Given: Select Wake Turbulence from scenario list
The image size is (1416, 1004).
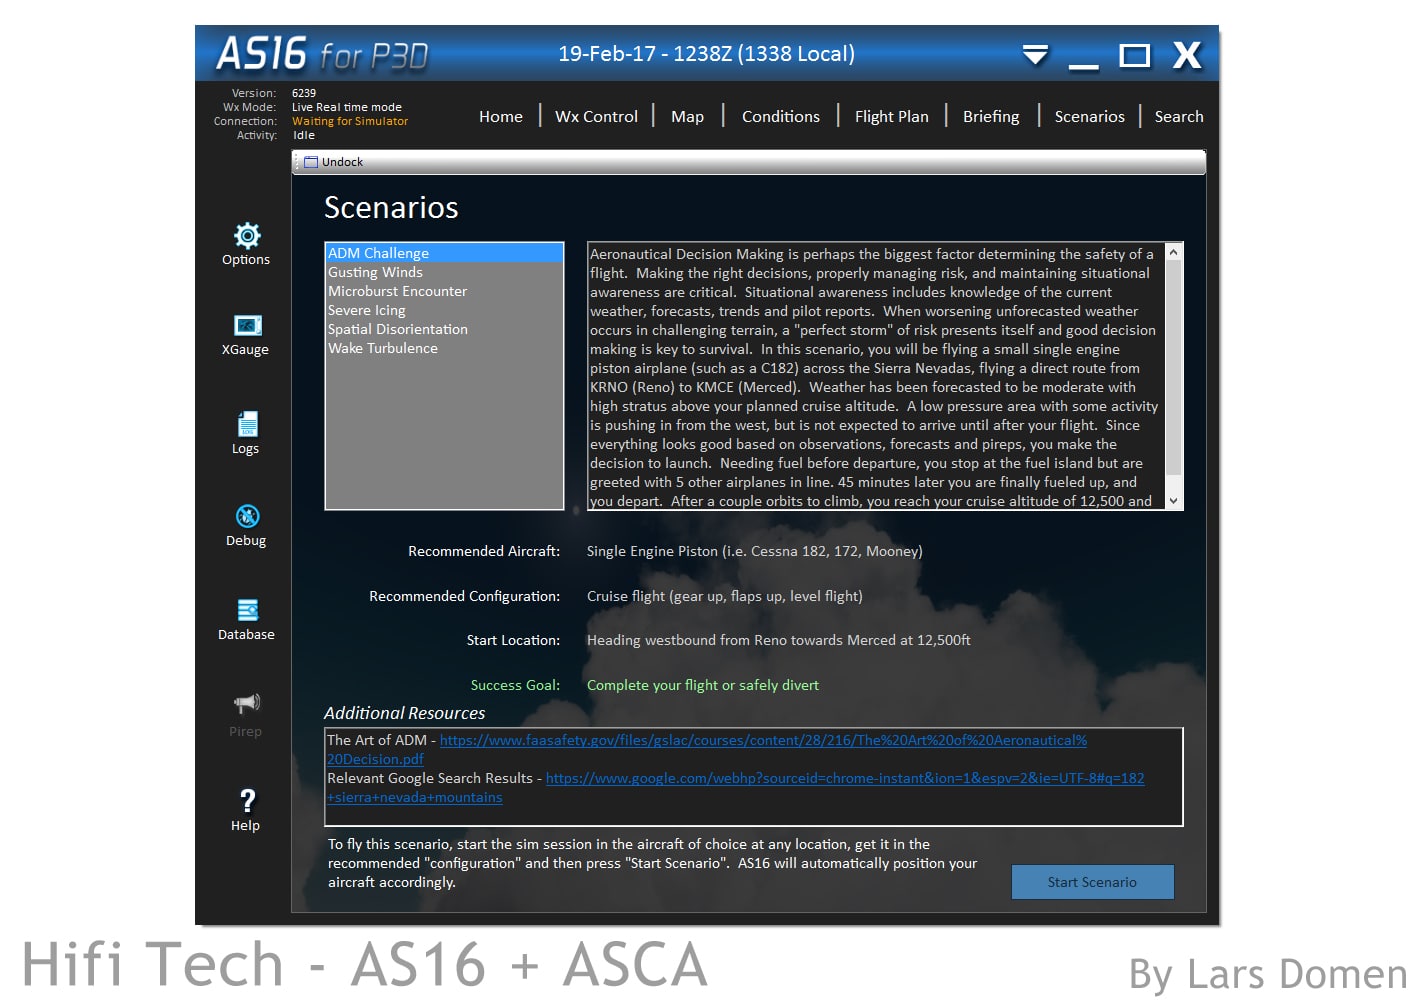Looking at the screenshot, I should tap(382, 349).
